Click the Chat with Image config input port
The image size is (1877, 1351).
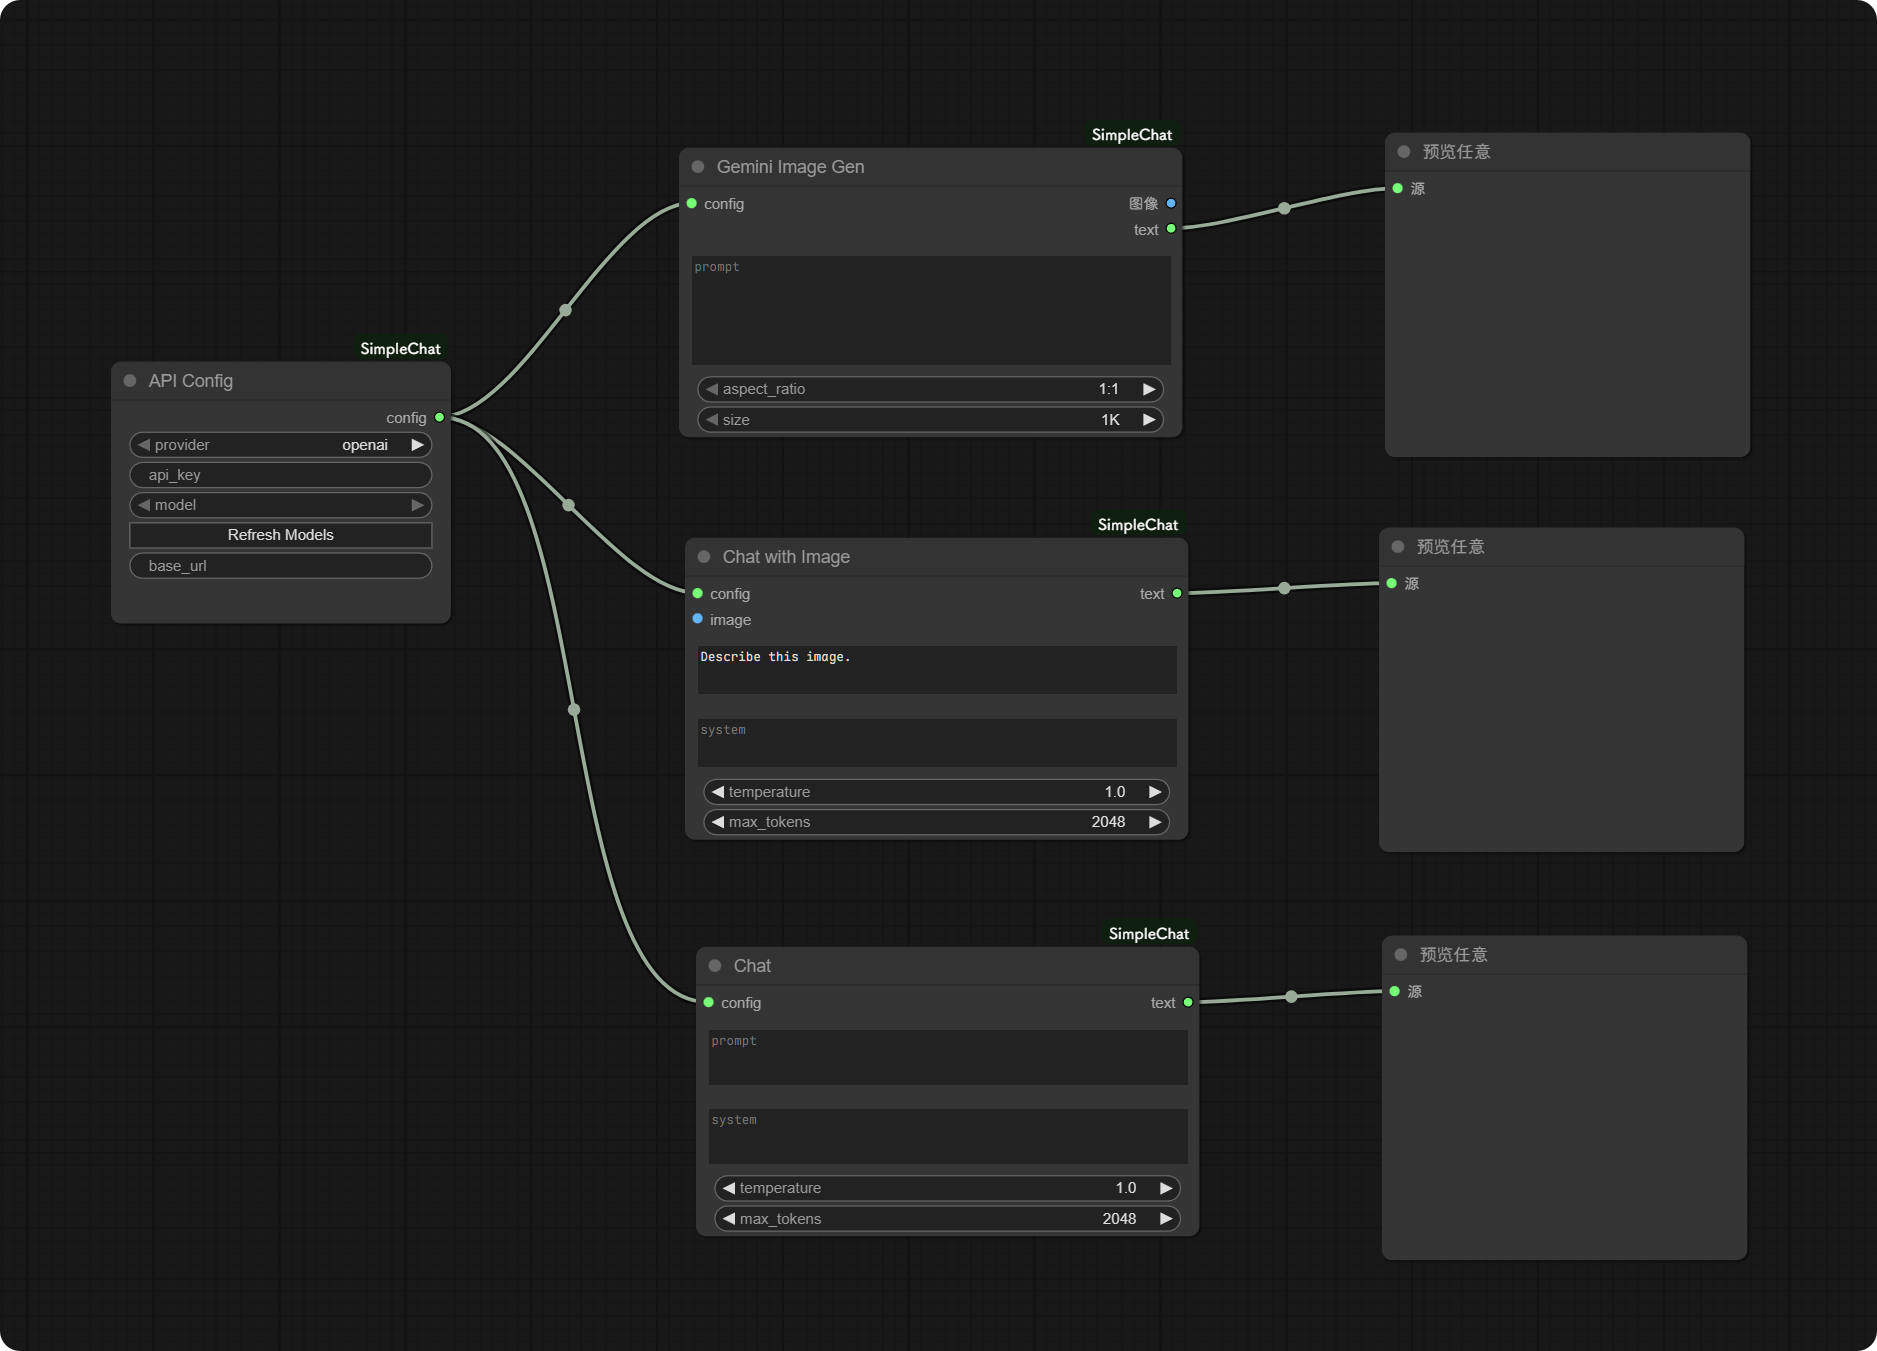tap(698, 594)
